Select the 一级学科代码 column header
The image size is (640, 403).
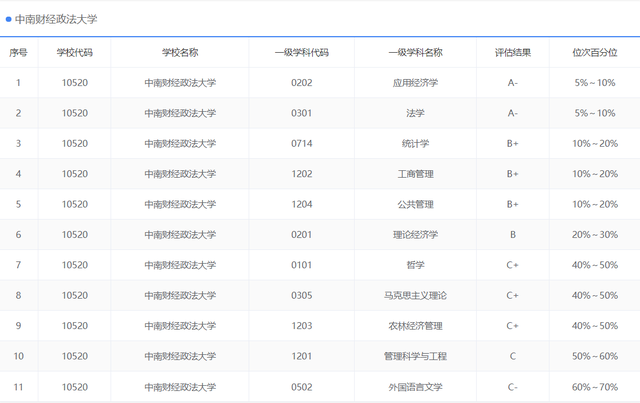point(302,52)
